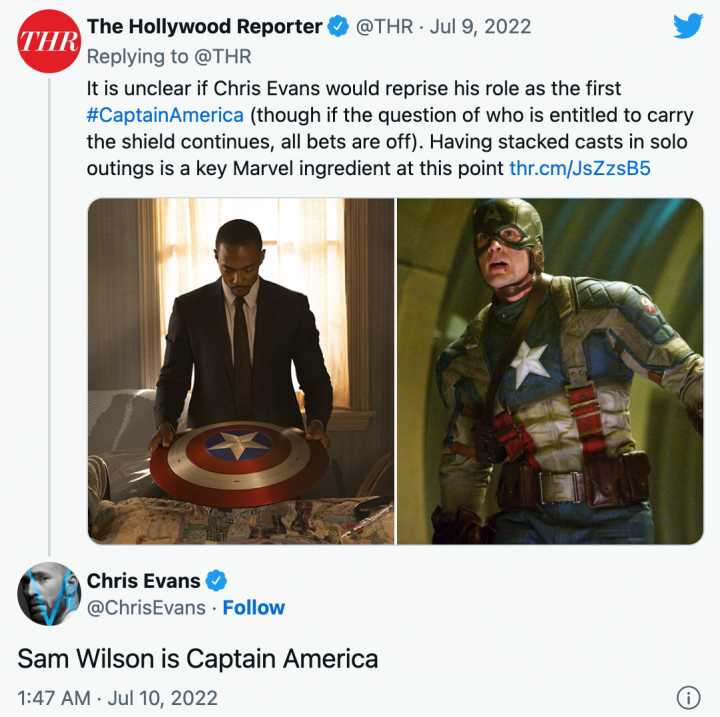
Task: Click the @THR handle in header
Action: (384, 27)
